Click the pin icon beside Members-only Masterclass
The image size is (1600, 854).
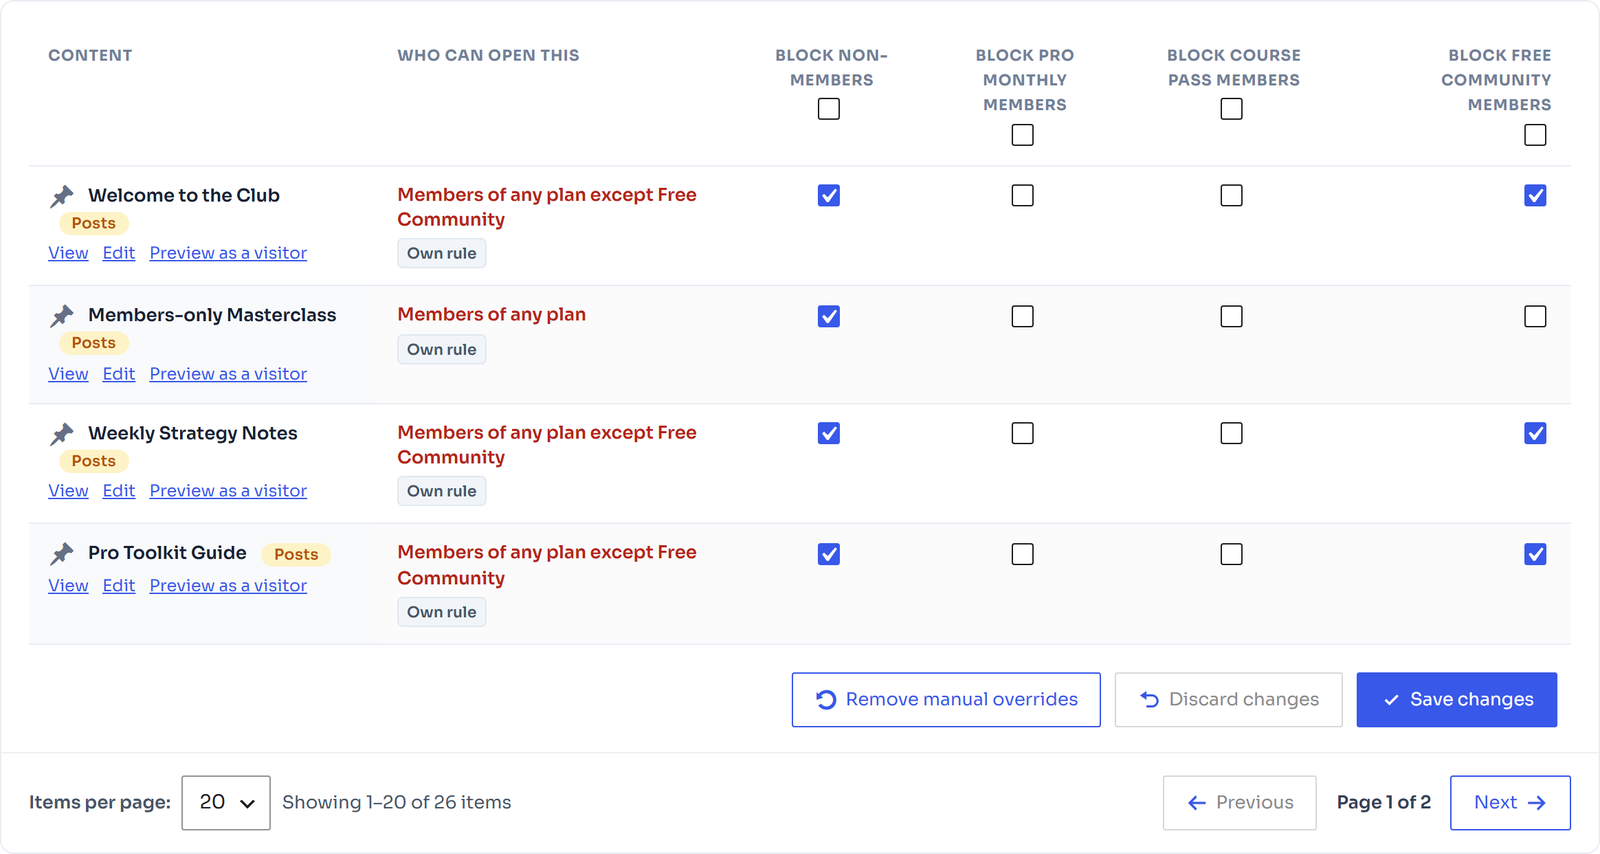click(x=62, y=316)
